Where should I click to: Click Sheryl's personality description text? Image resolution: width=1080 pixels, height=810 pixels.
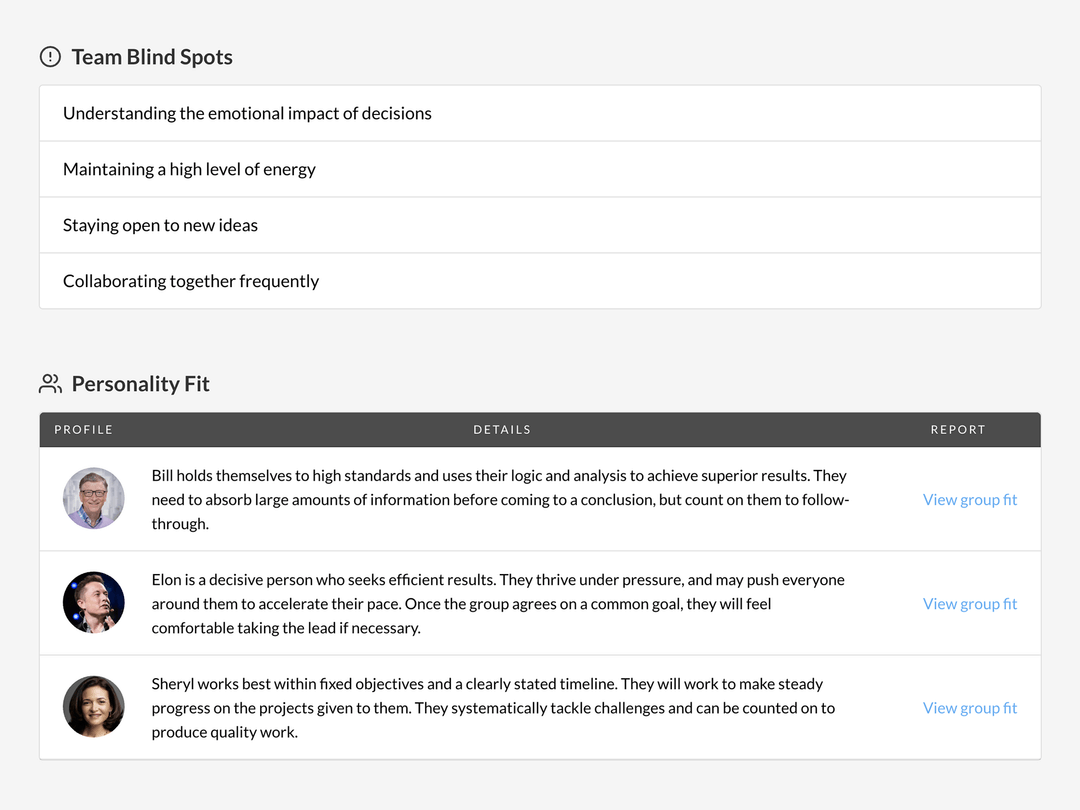tap(493, 708)
